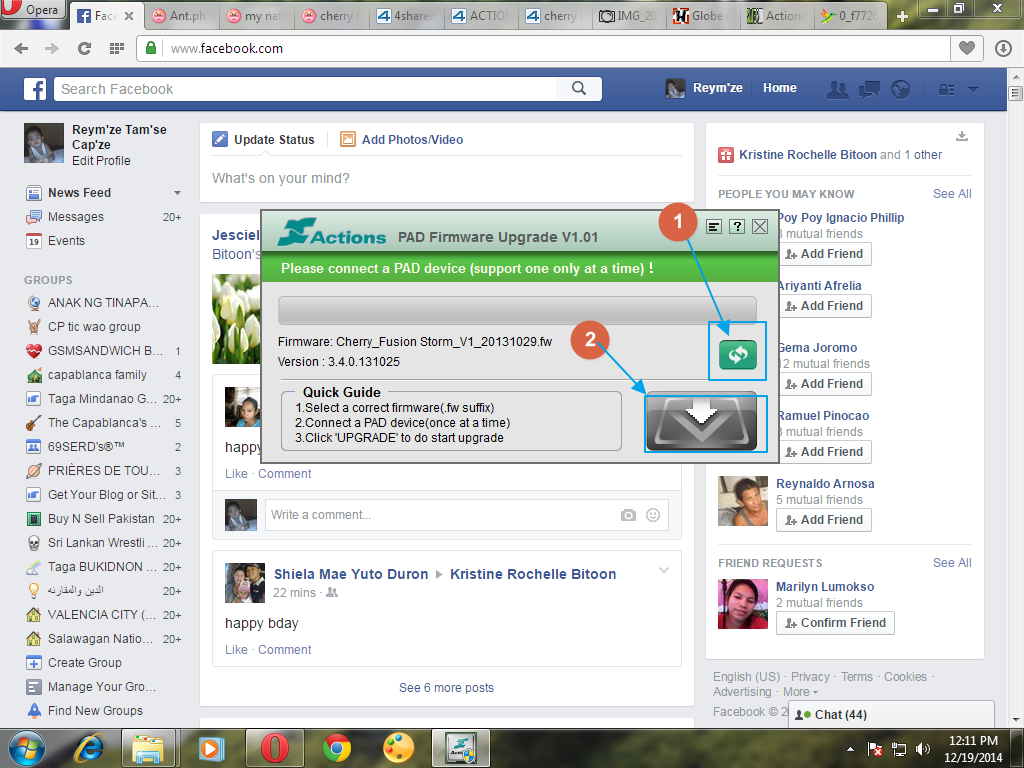This screenshot has width=1024, height=768.
Task: Click See 6 more posts link
Action: coord(447,688)
